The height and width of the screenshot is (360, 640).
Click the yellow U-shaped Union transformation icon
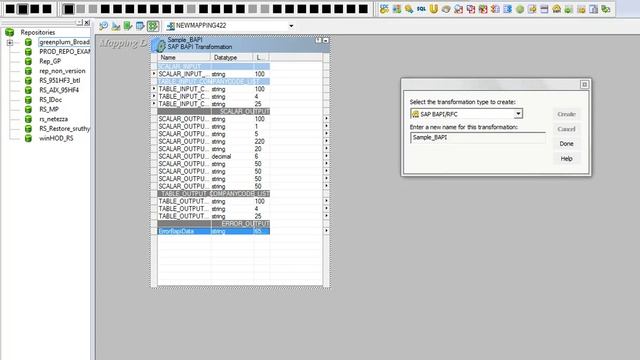(433, 9)
